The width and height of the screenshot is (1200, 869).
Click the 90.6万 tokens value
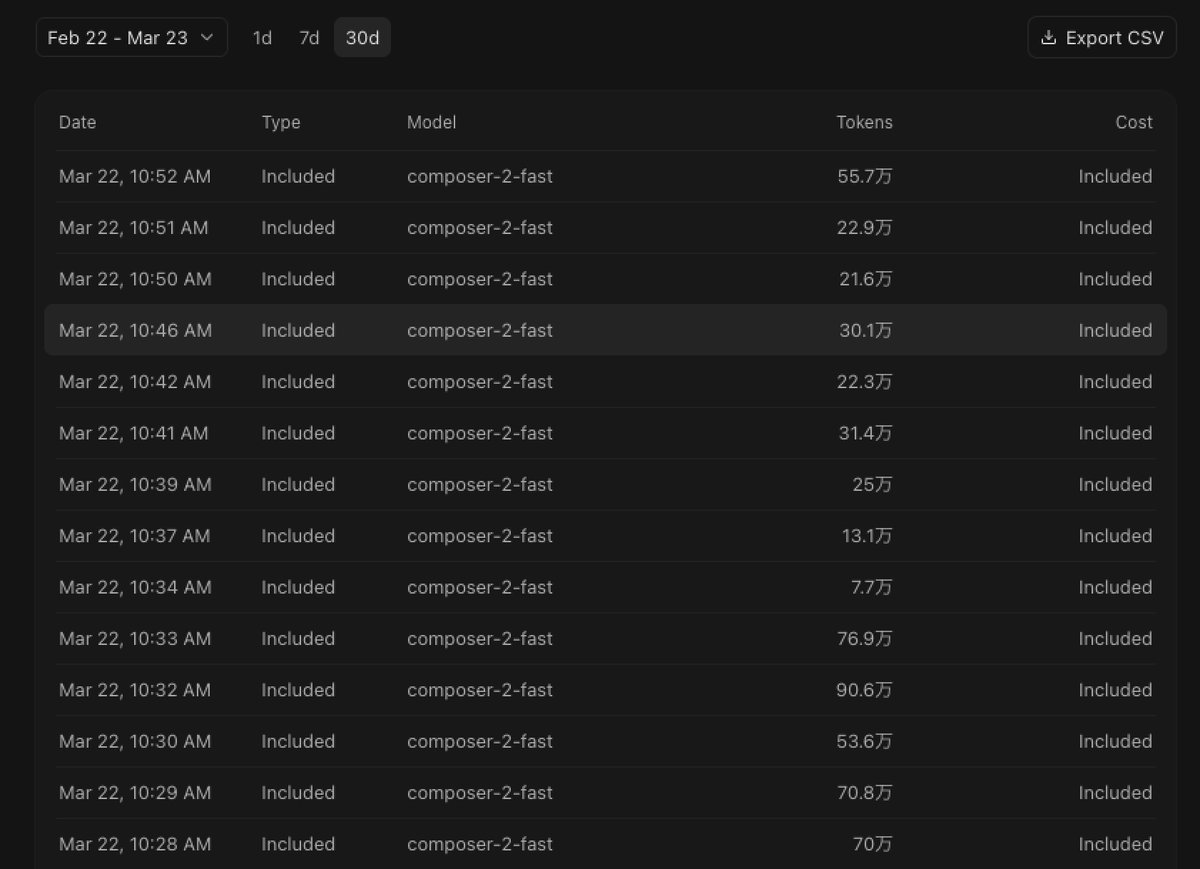[865, 690]
